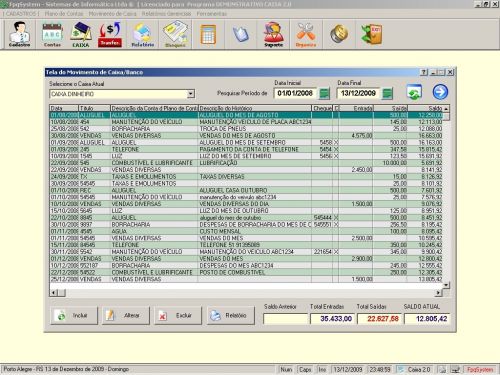
Task: Open the Contas calendar icon
Action: (x=52, y=35)
